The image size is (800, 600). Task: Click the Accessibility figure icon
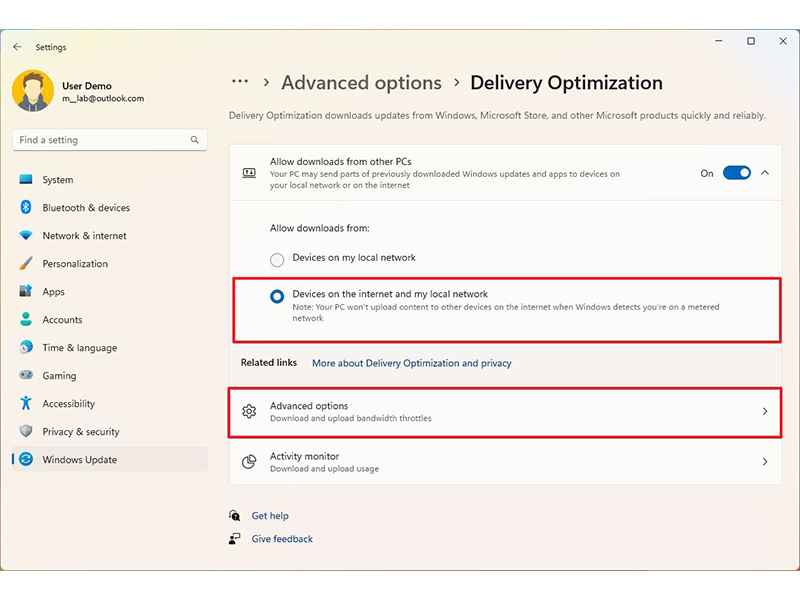(26, 403)
